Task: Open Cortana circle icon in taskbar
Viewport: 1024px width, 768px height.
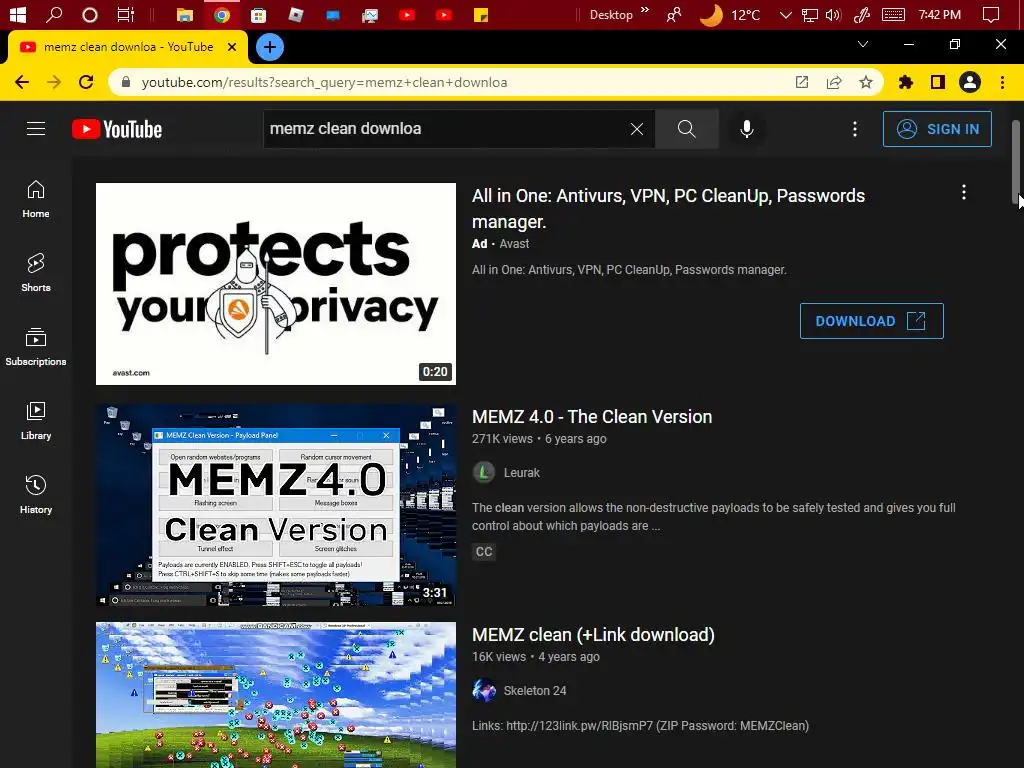Action: pyautogui.click(x=89, y=15)
